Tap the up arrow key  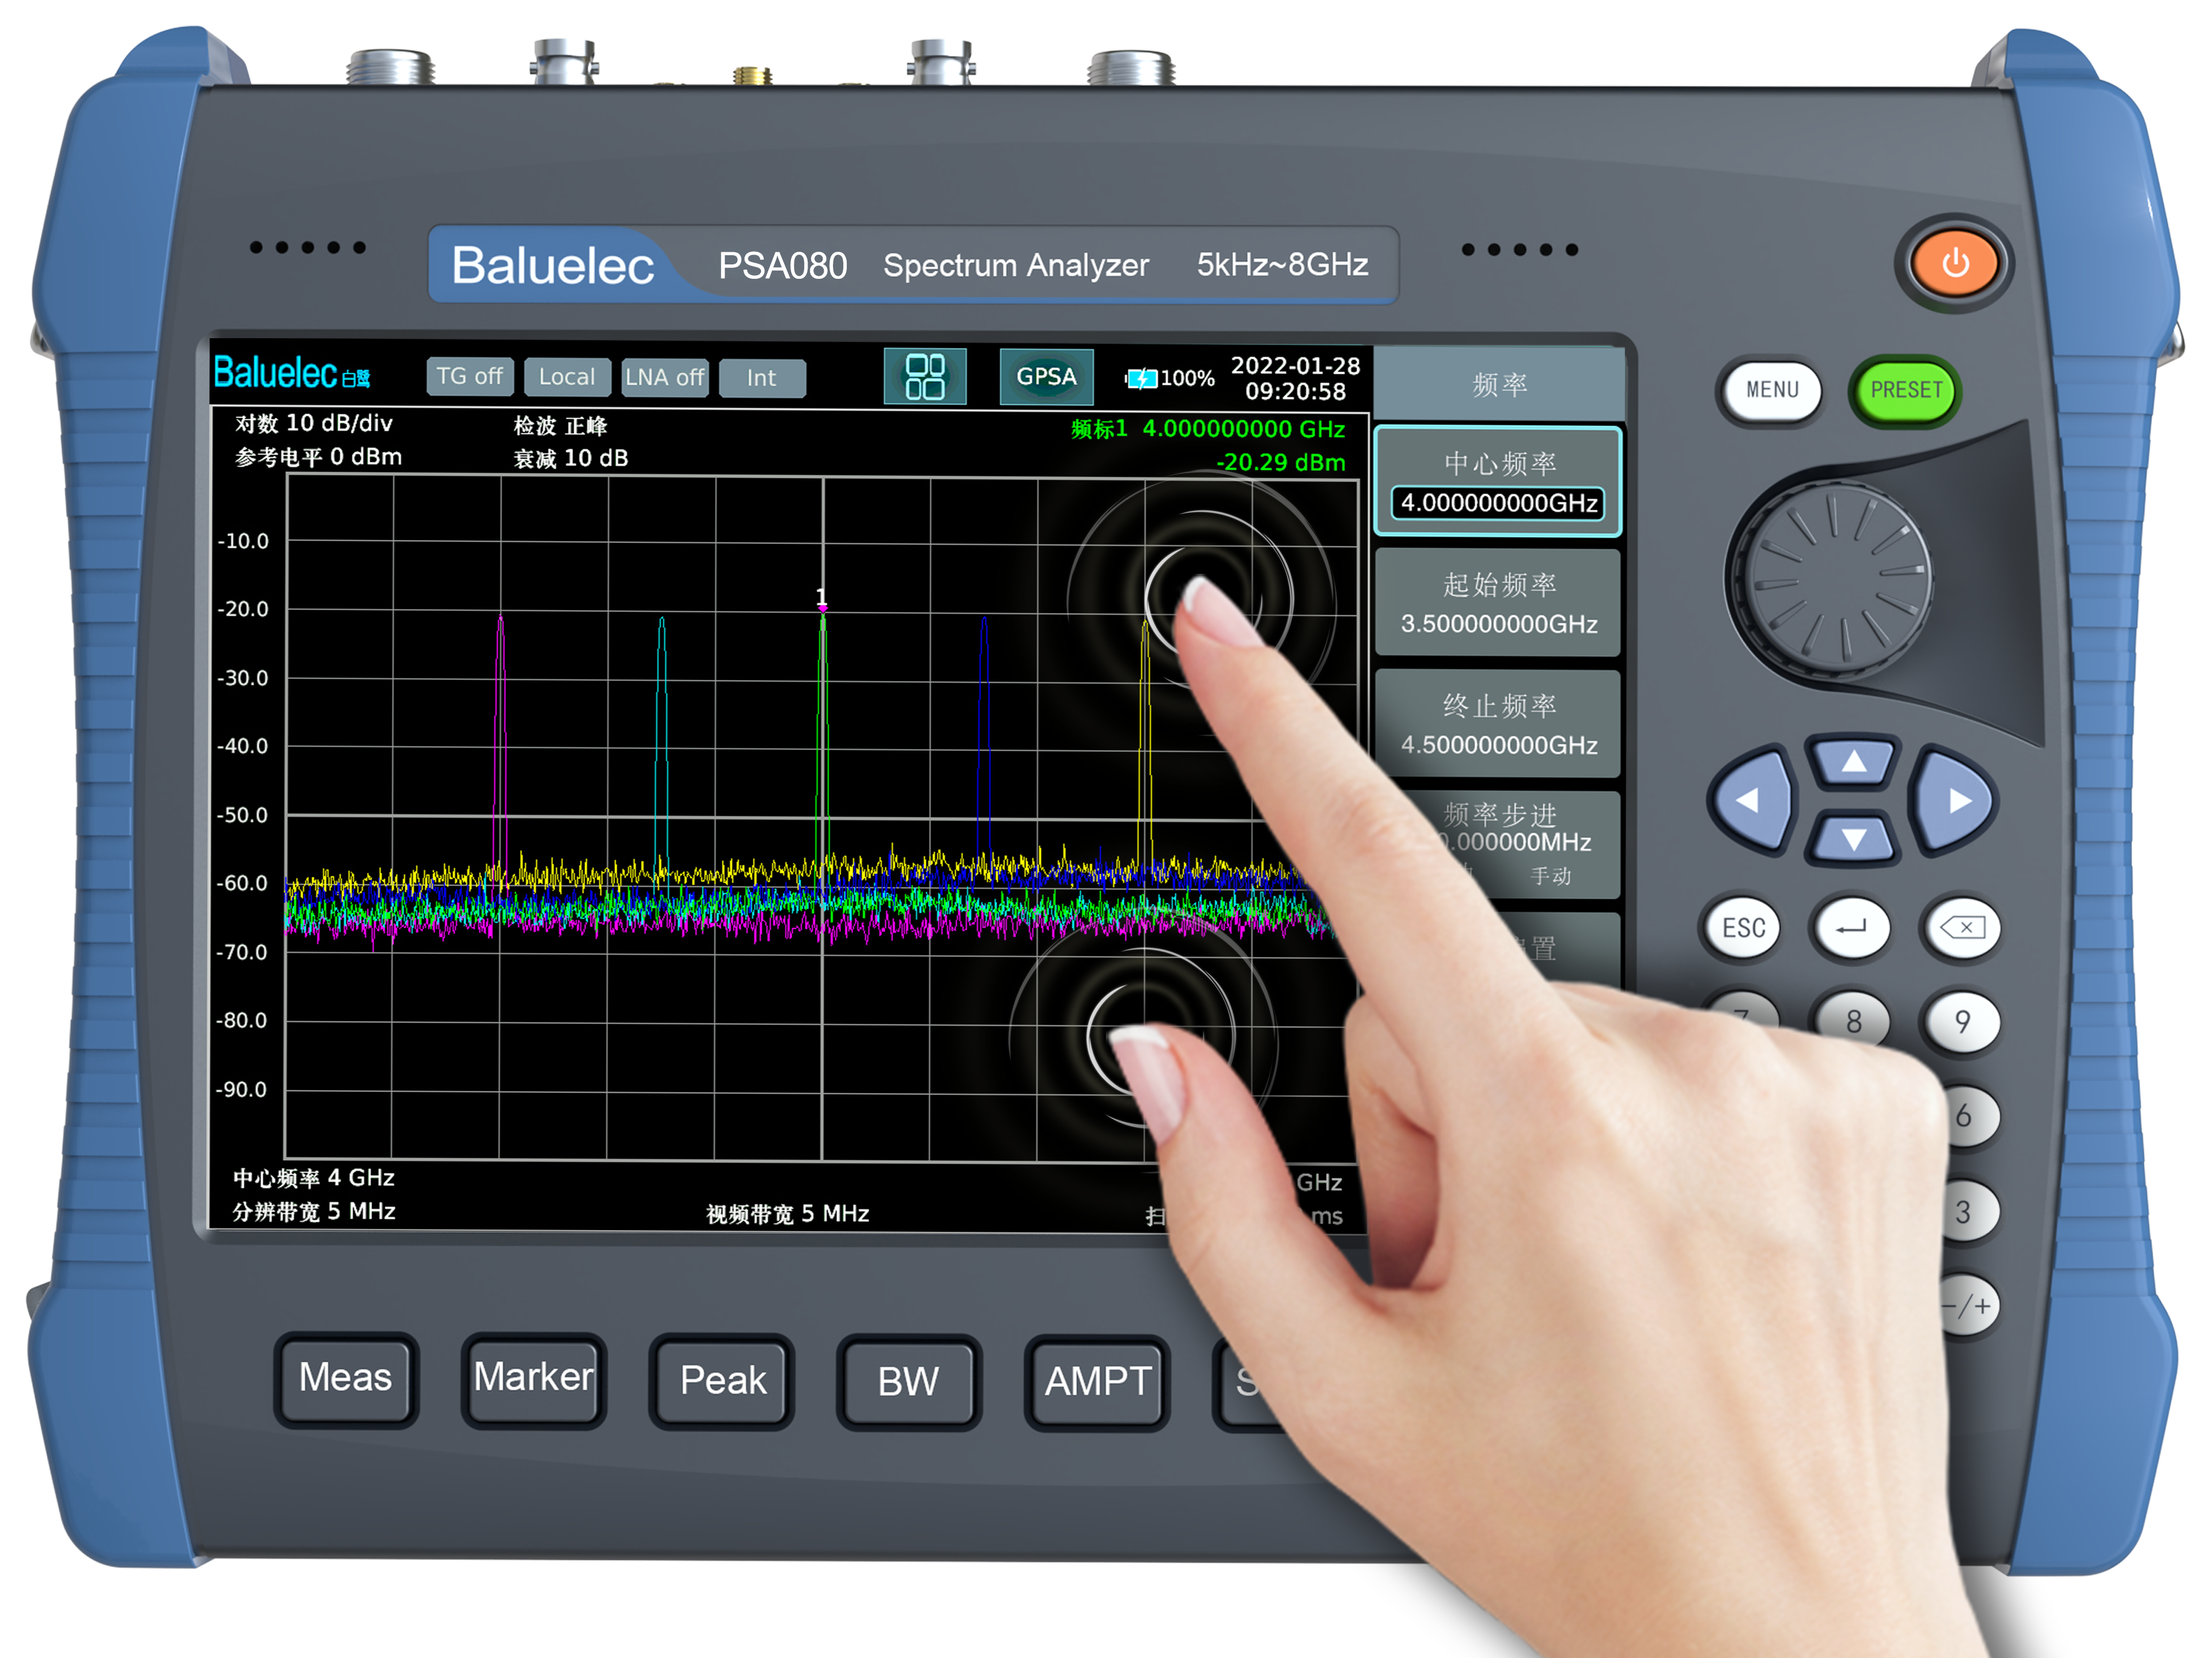1853,762
